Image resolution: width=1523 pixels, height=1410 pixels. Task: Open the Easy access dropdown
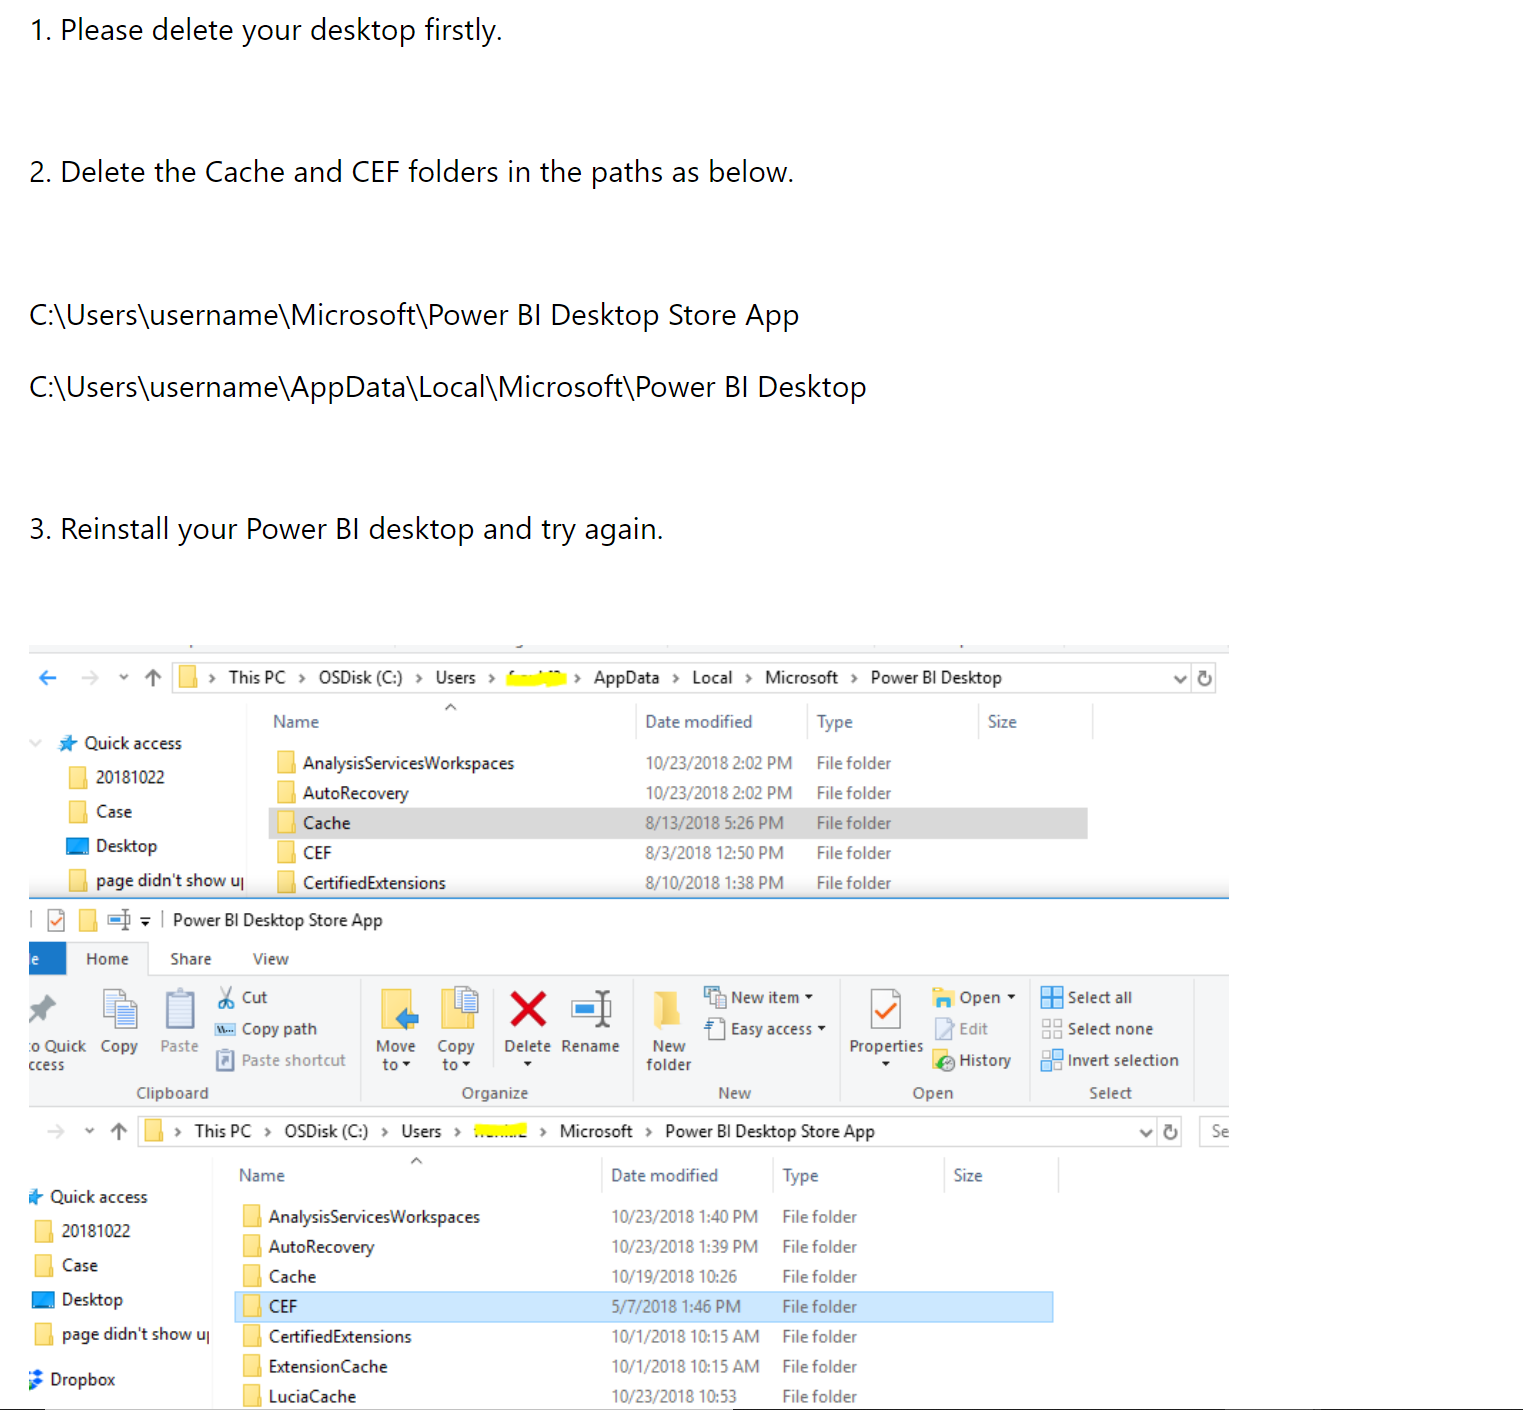tap(765, 1029)
